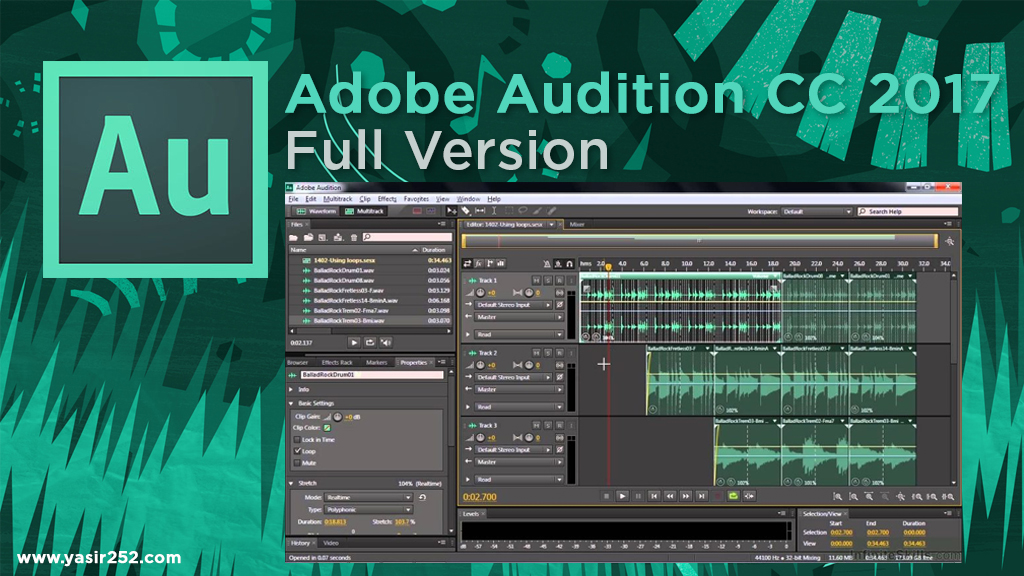Toggle loop playback in Files panel preview
The width and height of the screenshot is (1024, 576).
click(370, 342)
